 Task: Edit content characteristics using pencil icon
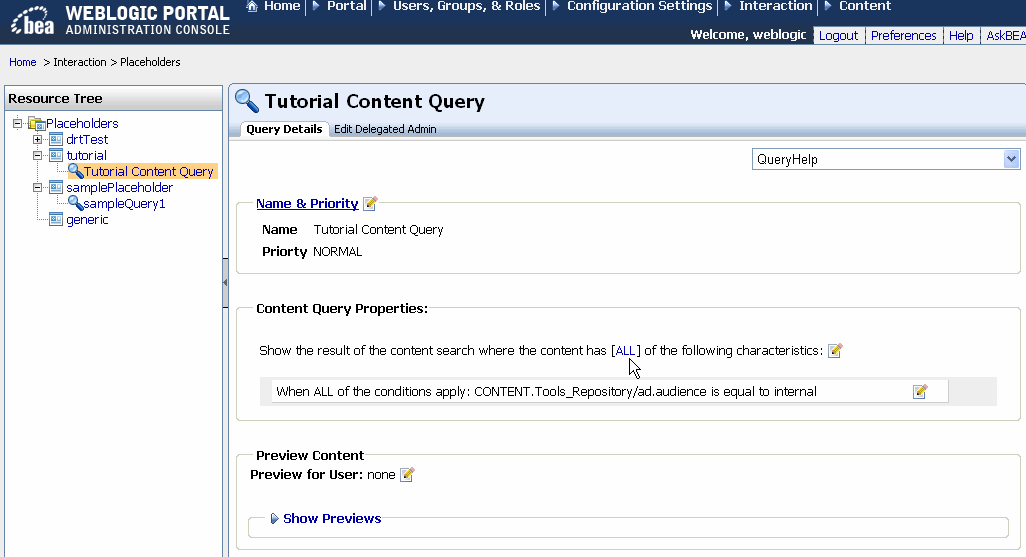835,350
